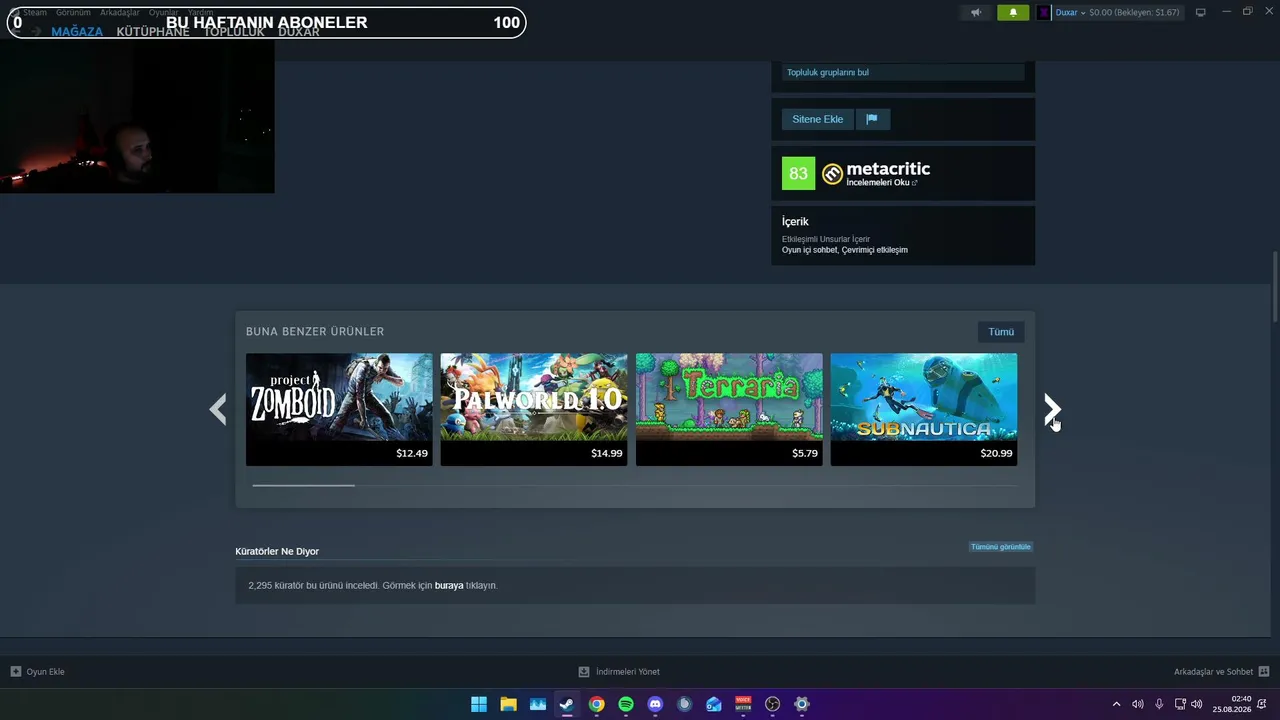Switch to the KÜTÜPHANE tab

pos(153,31)
